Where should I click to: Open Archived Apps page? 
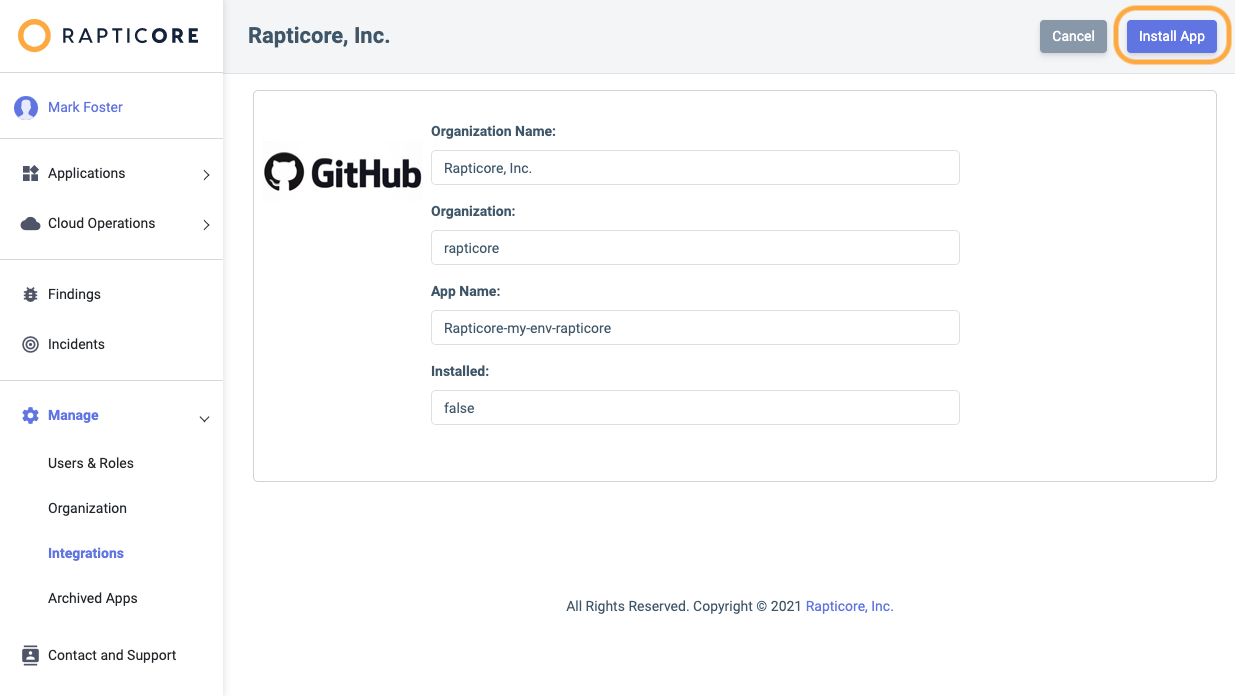(93, 598)
